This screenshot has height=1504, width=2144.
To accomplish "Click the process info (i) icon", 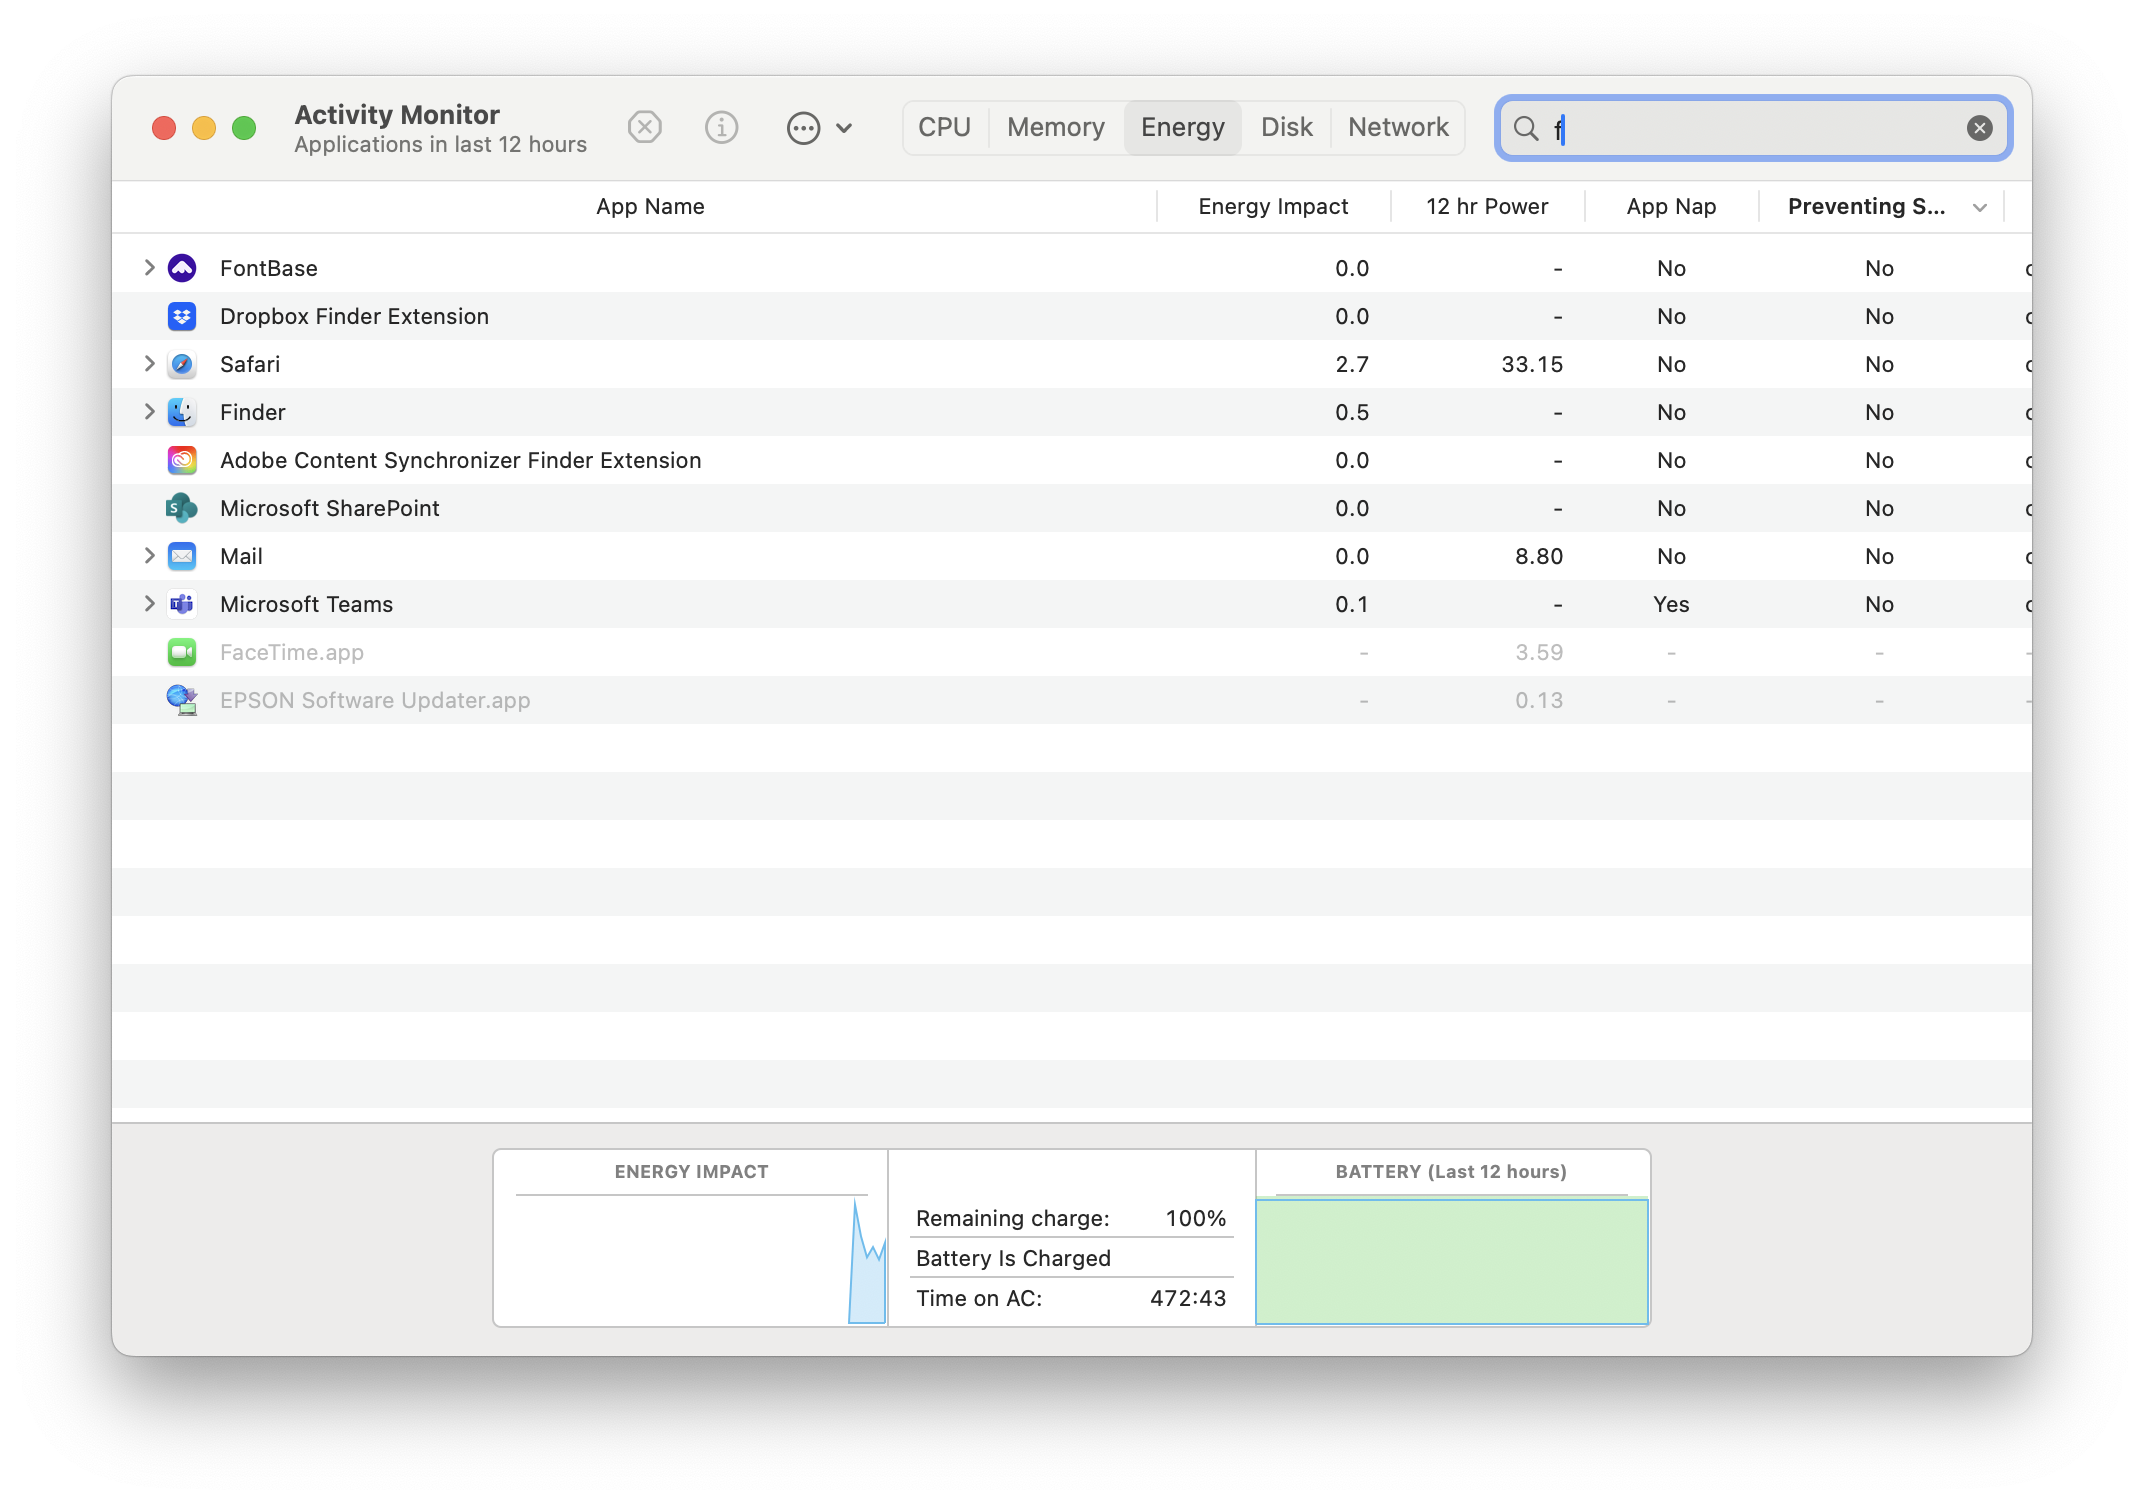I will point(721,128).
